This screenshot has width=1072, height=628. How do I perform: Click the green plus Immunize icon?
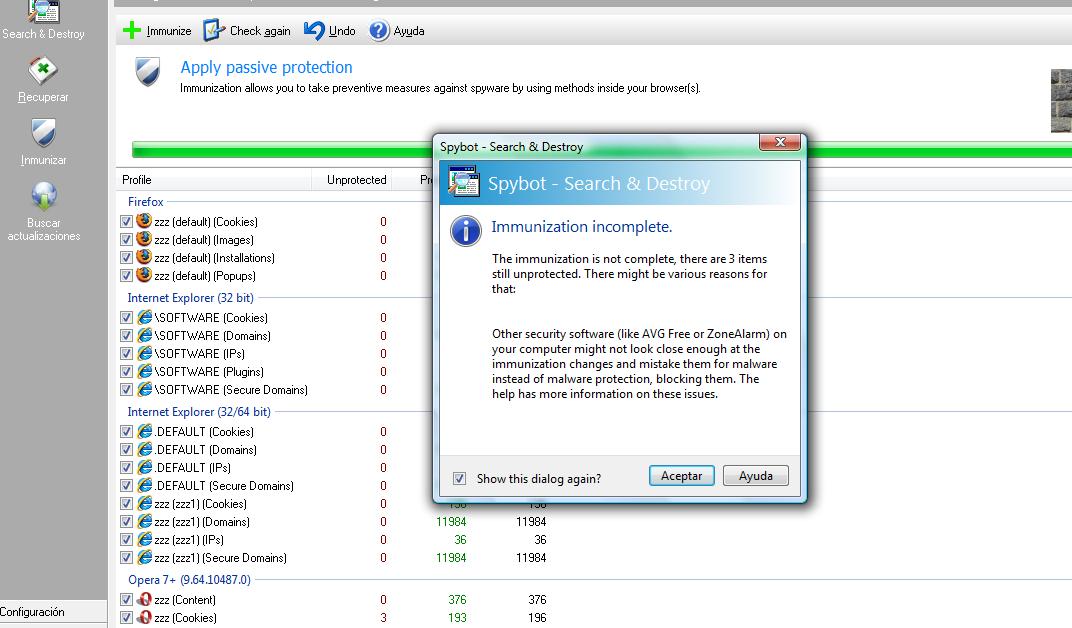tap(131, 31)
